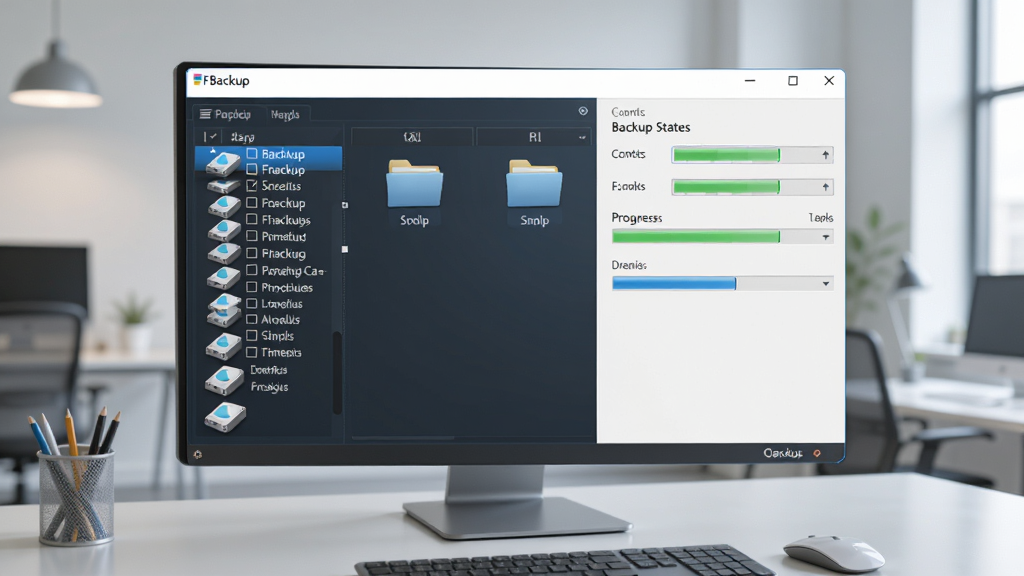Image resolution: width=1024 pixels, height=576 pixels.
Task: Open the gear icon in the window's bottom-left corner
Action: coord(198,454)
